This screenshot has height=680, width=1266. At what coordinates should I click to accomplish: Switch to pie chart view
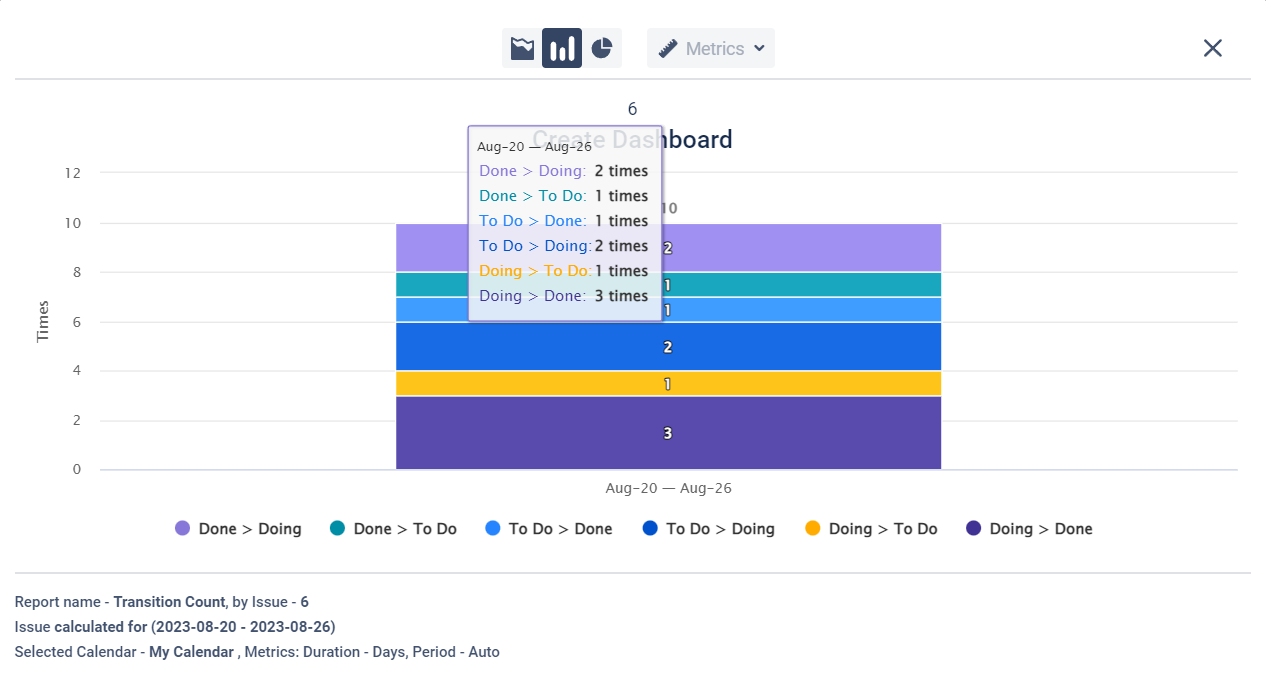[601, 48]
